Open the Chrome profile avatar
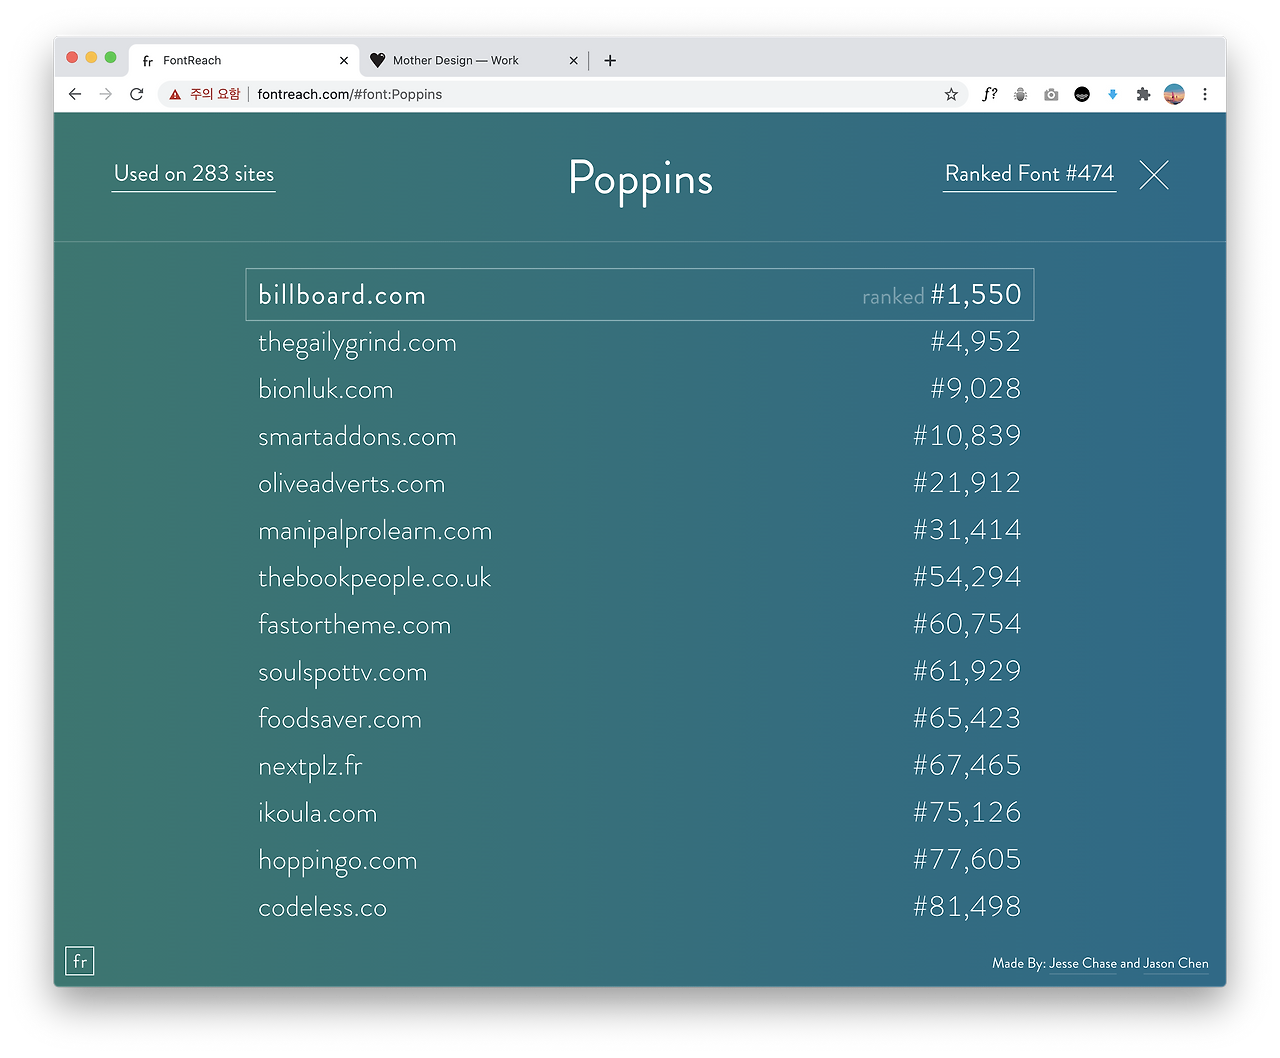 pyautogui.click(x=1174, y=94)
